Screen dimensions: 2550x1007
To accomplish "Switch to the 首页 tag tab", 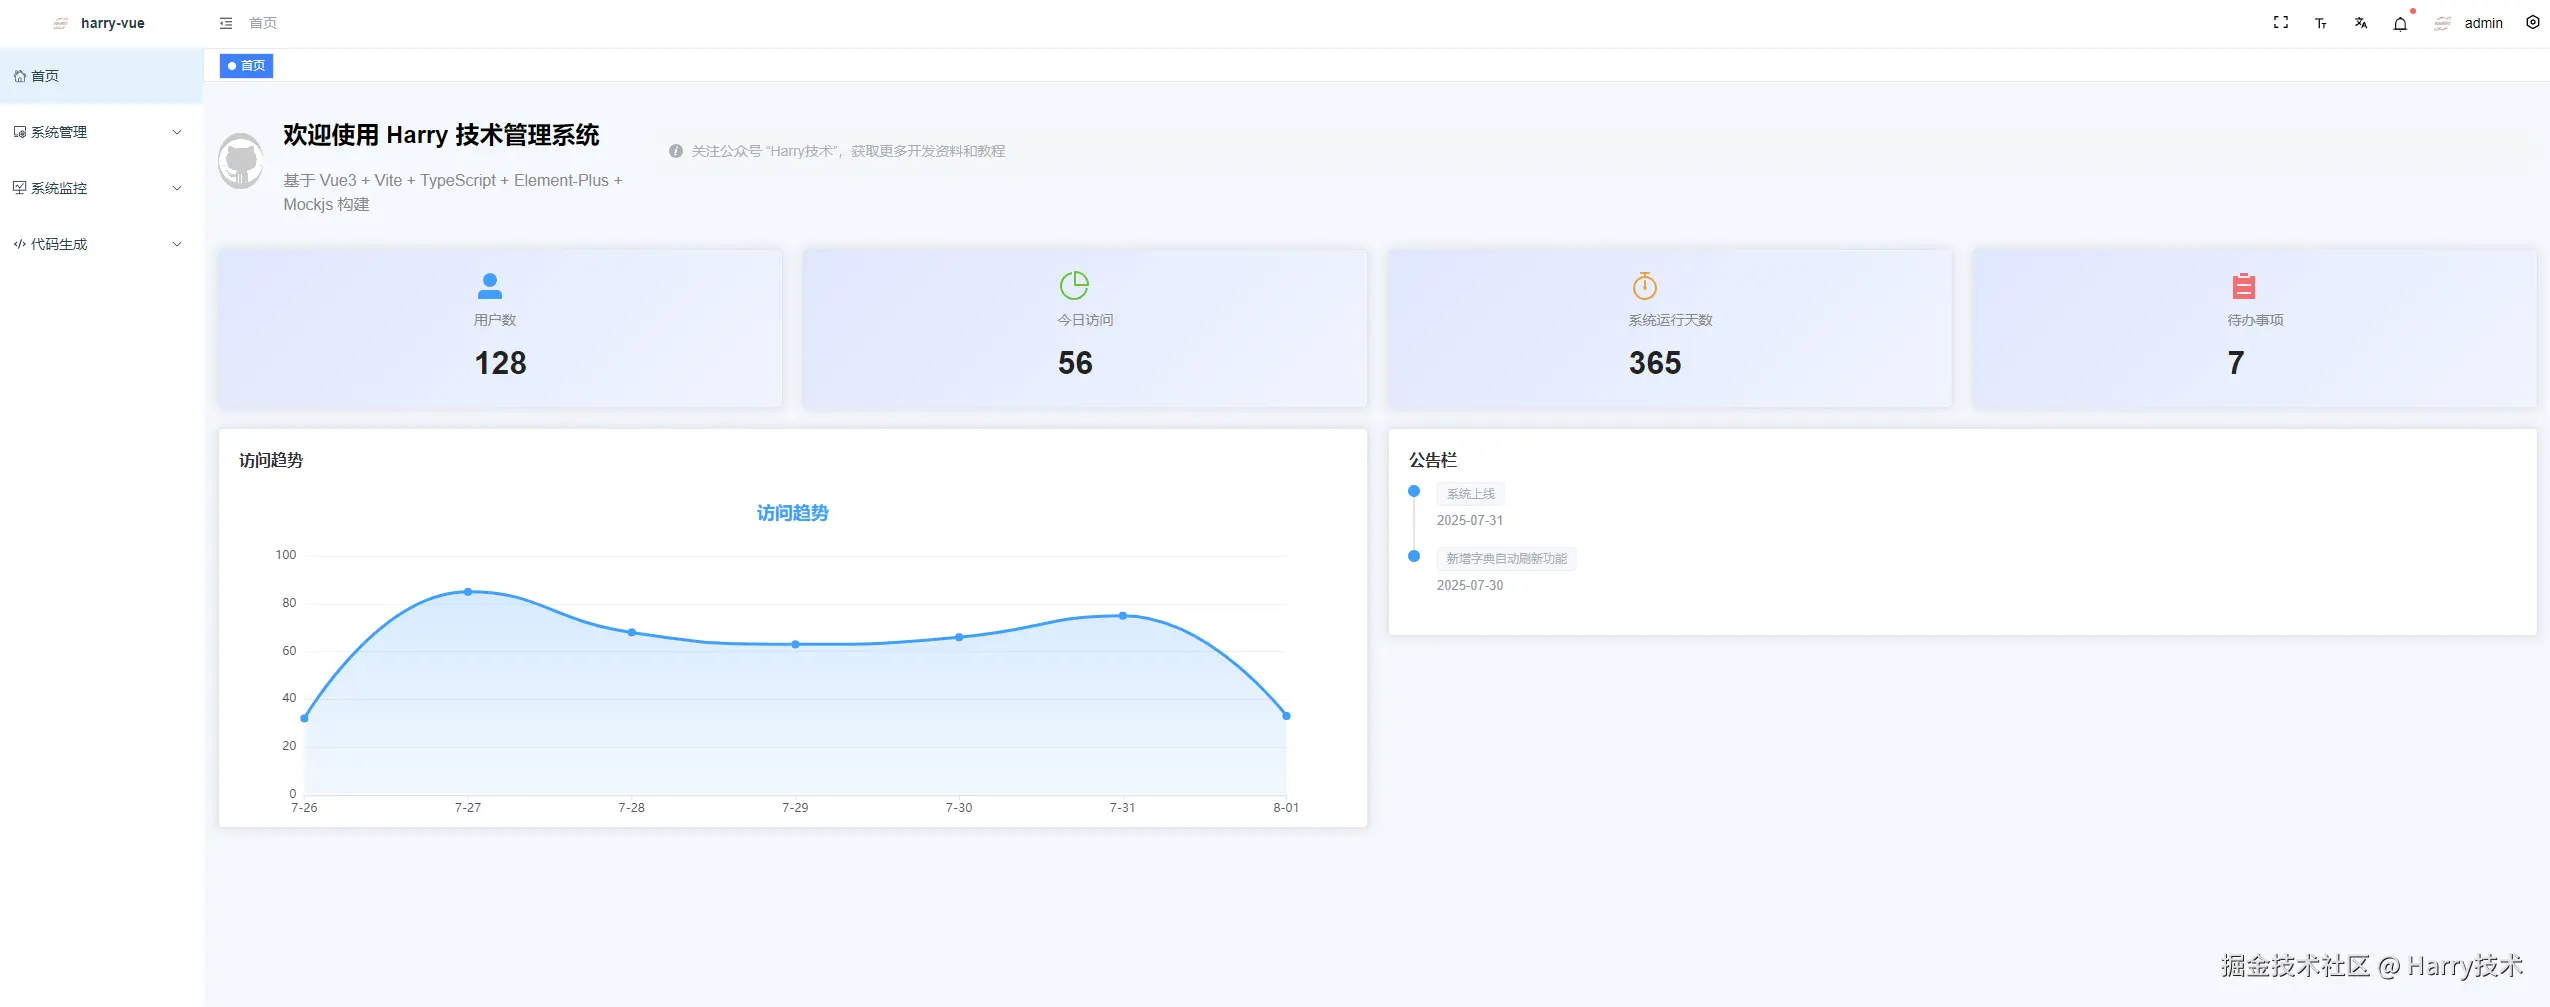I will (x=246, y=66).
